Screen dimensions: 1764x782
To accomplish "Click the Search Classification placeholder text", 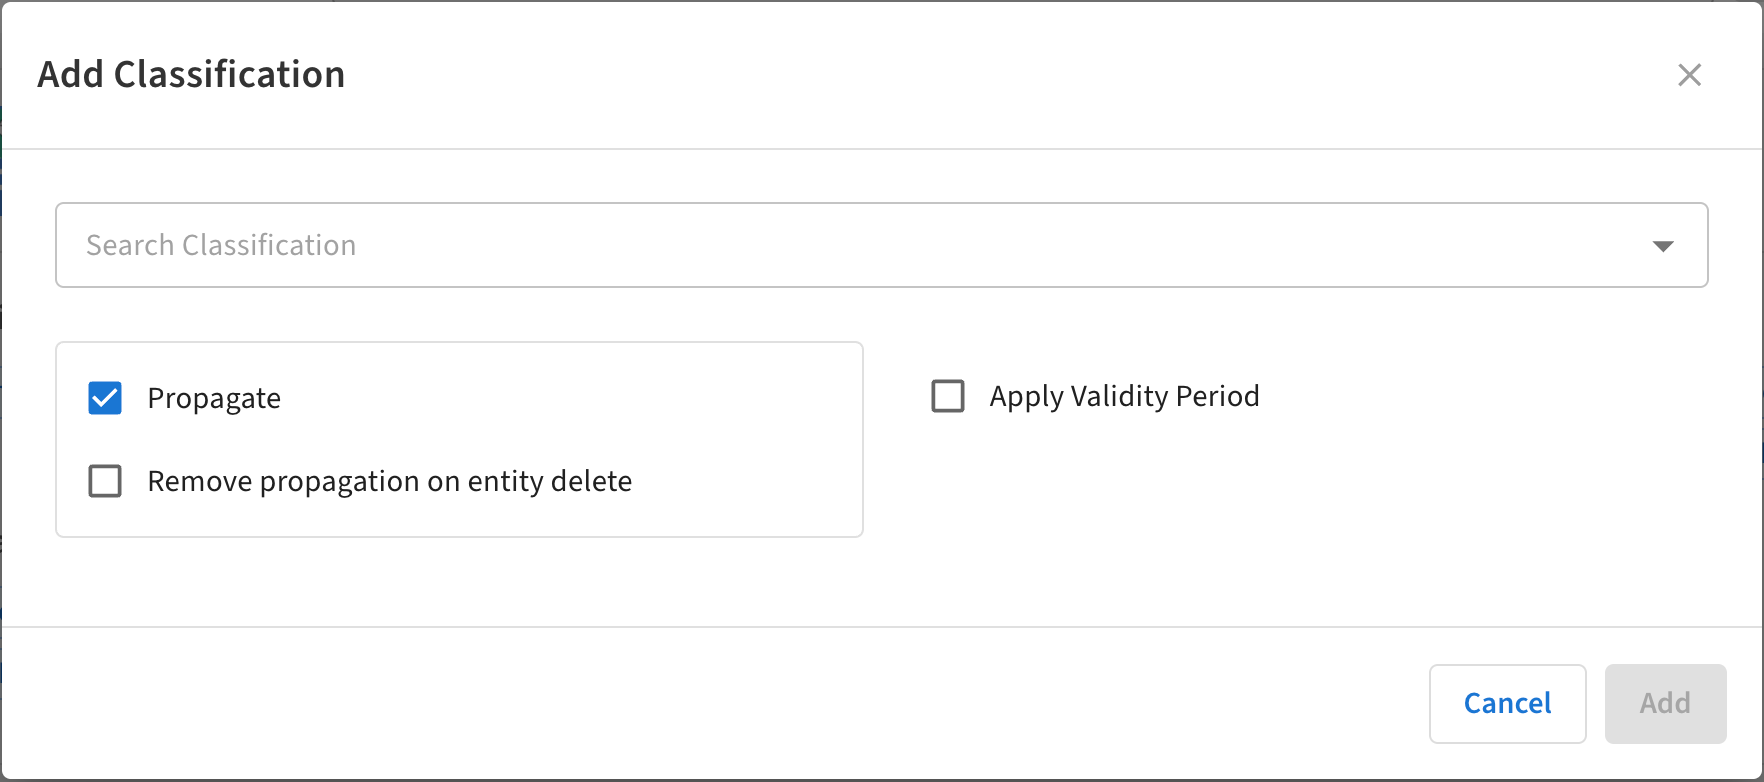I will (x=221, y=246).
